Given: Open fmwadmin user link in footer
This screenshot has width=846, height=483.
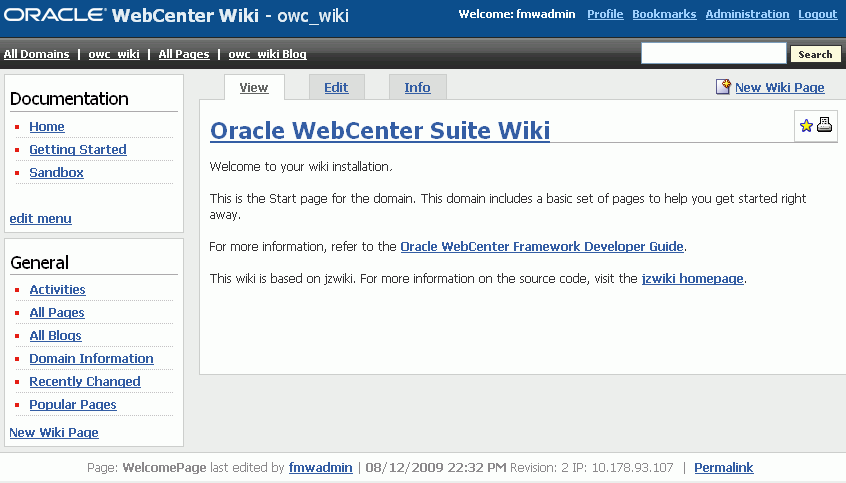Looking at the screenshot, I should (320, 467).
